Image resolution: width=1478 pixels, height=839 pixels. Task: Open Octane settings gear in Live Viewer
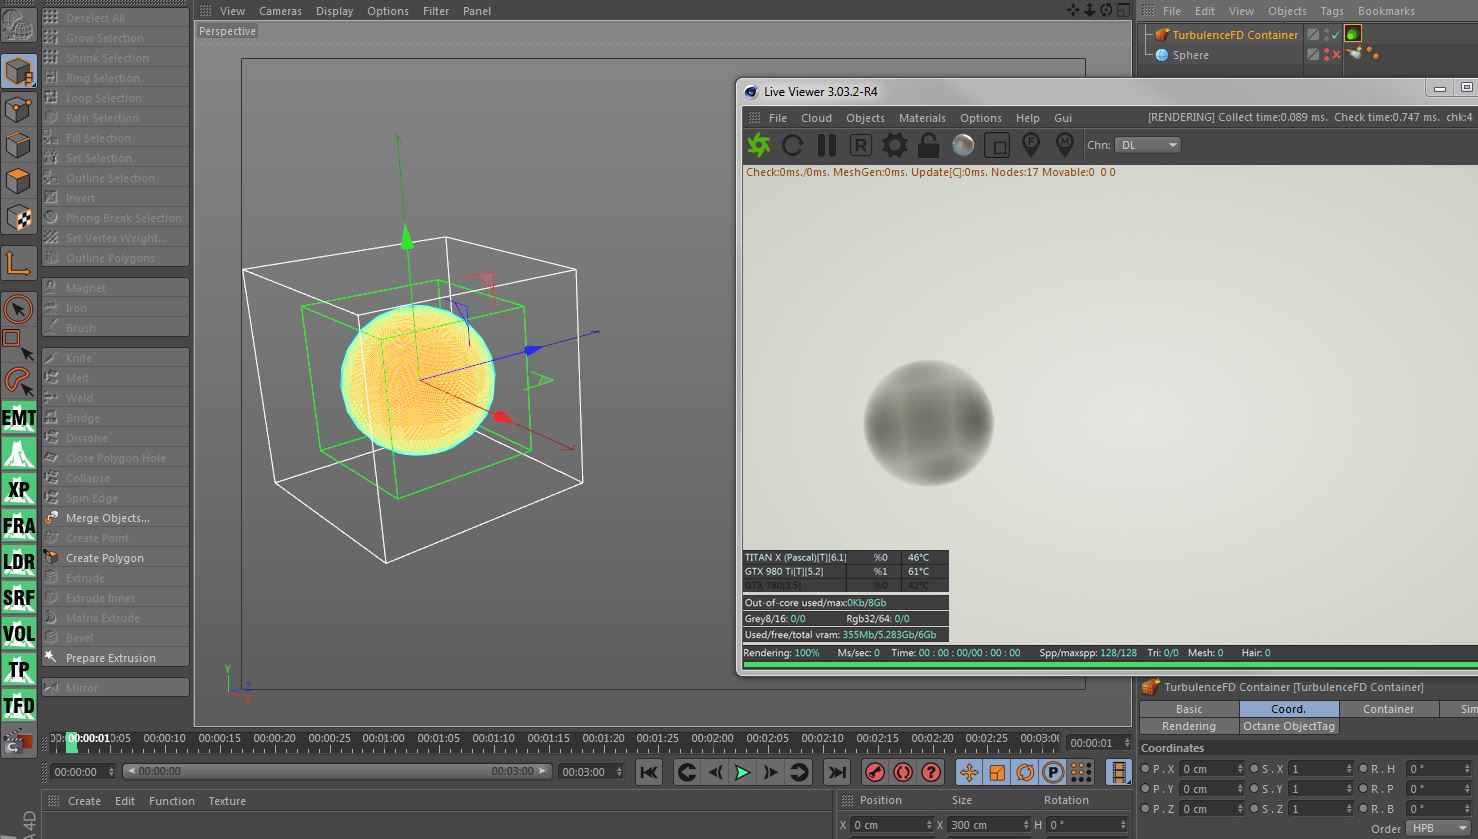coord(894,146)
